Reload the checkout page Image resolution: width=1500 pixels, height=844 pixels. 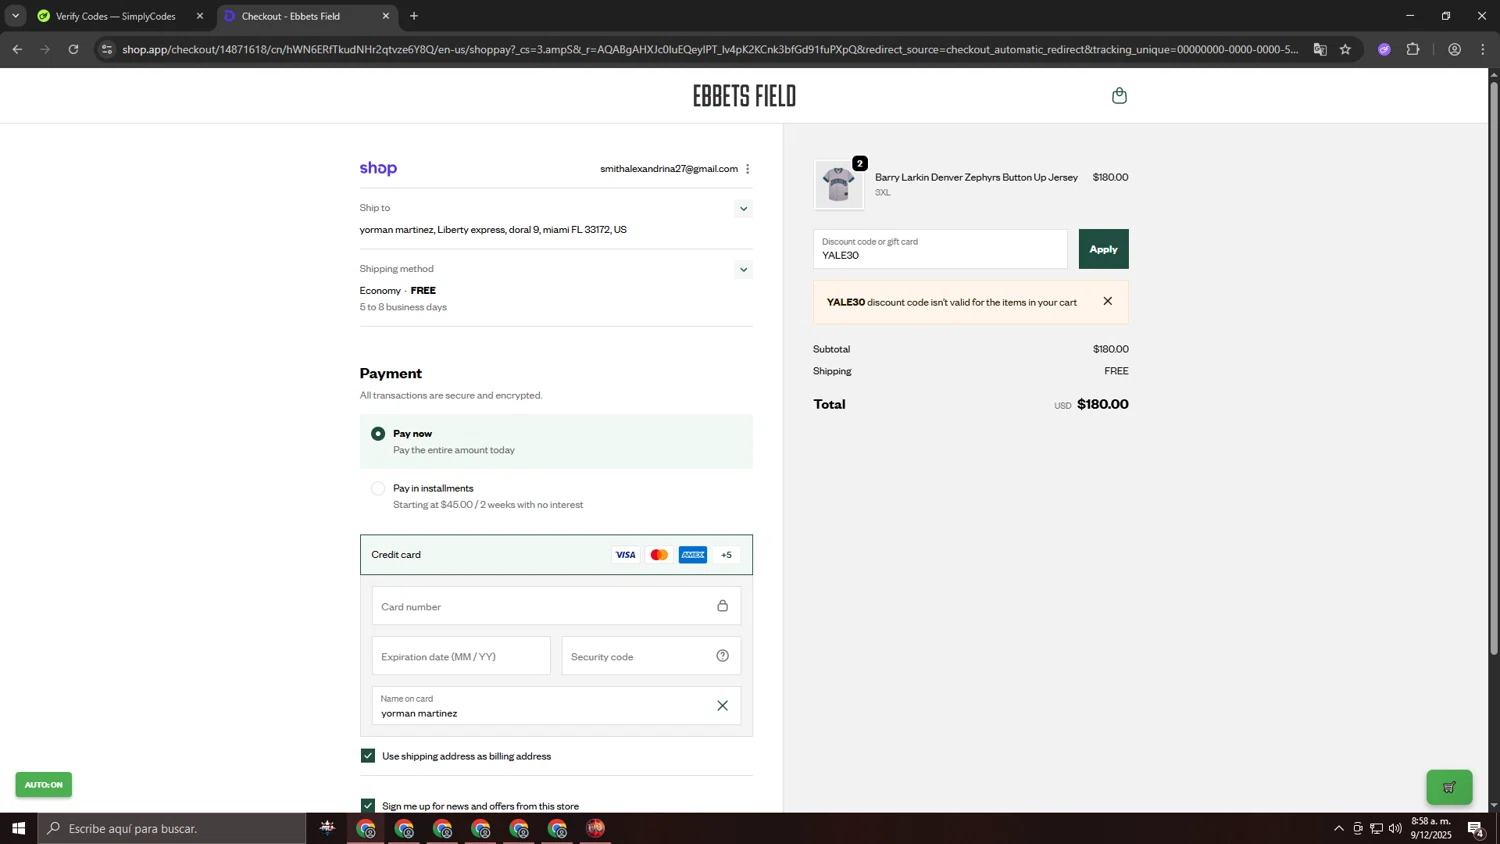pos(73,49)
